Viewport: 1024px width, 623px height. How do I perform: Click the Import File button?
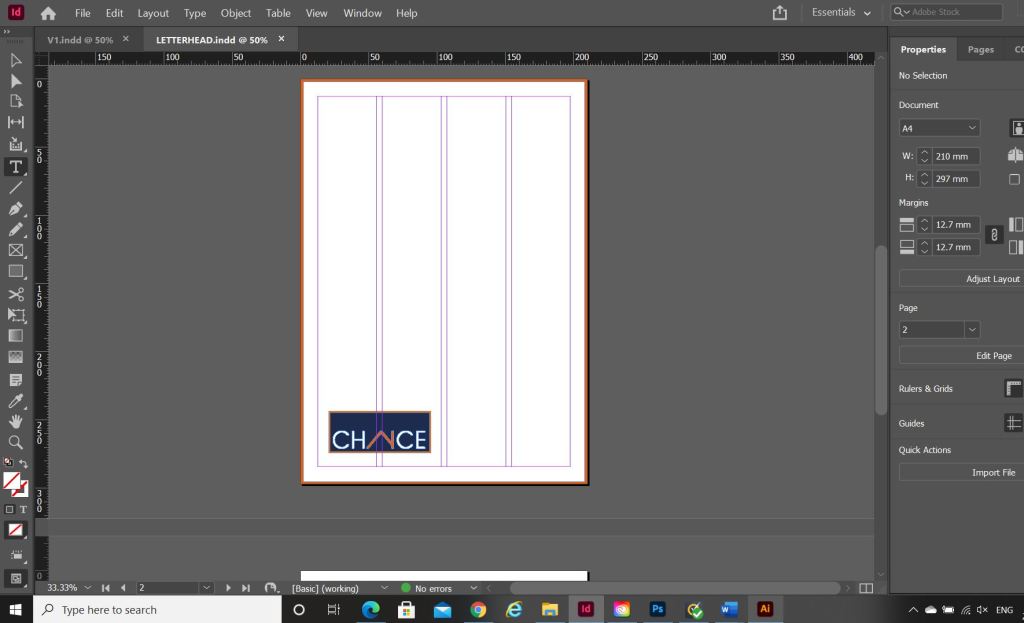click(960, 472)
